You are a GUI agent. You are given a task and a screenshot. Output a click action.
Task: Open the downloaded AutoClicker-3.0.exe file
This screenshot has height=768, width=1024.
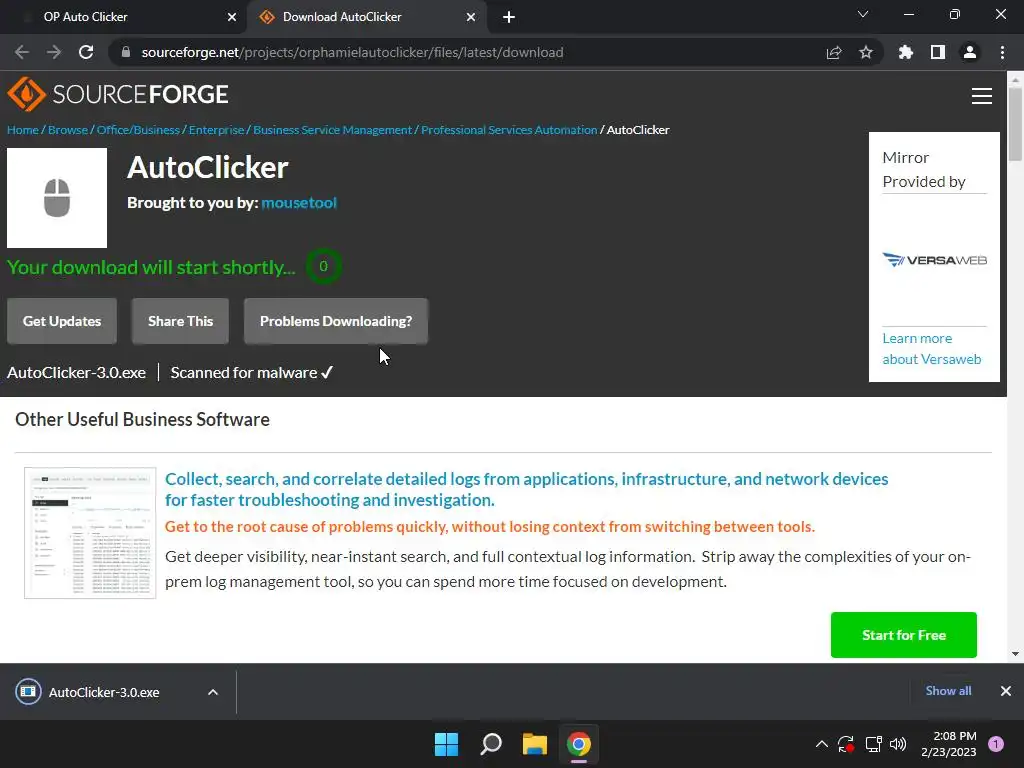[x=103, y=692]
